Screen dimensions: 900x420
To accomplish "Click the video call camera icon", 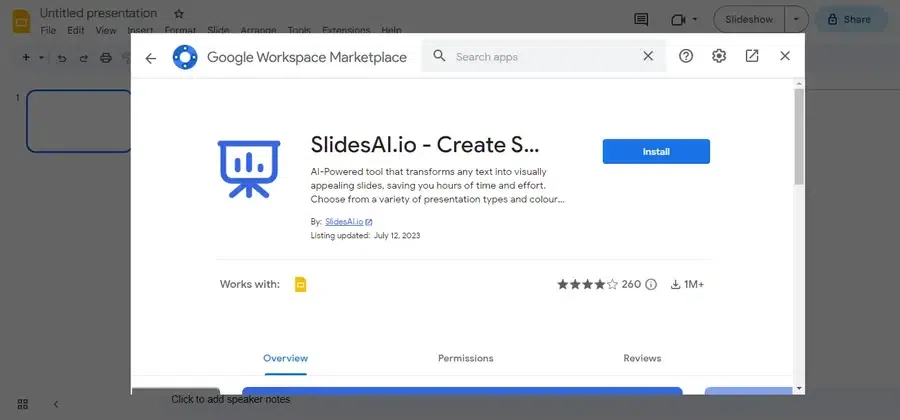I will [x=678, y=20].
